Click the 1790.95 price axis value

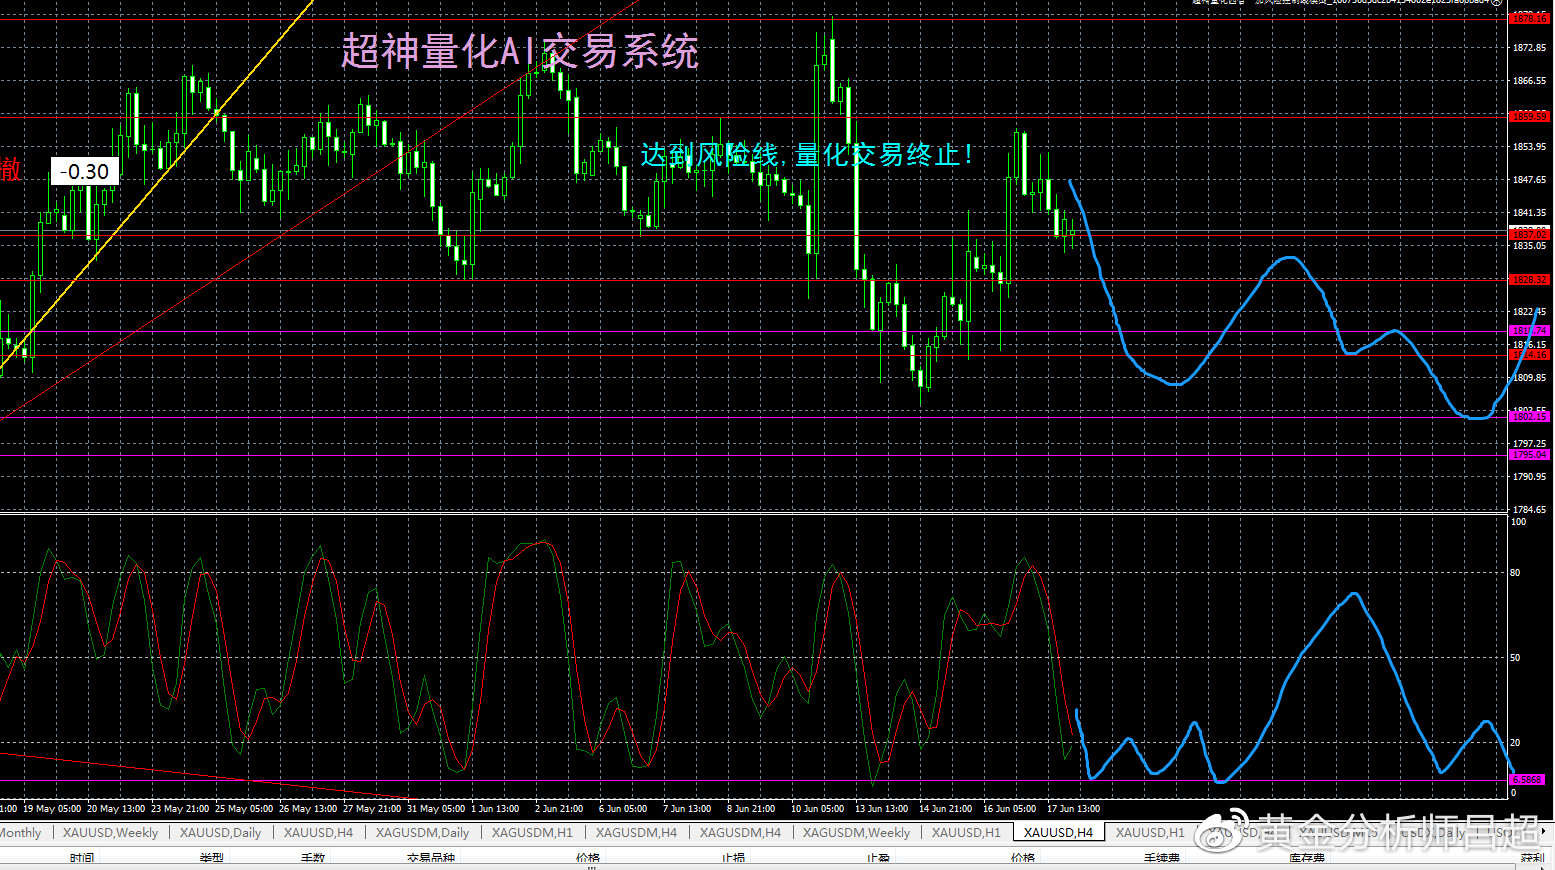pos(1529,477)
